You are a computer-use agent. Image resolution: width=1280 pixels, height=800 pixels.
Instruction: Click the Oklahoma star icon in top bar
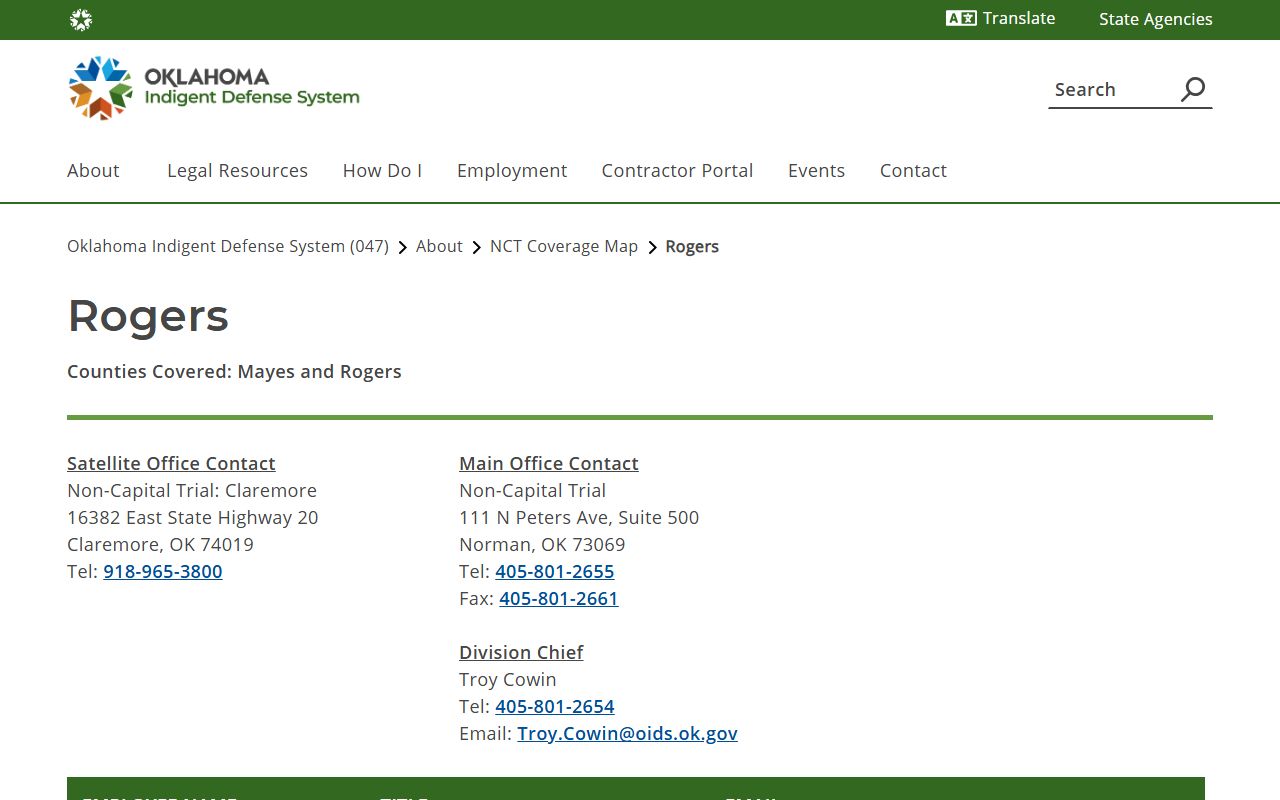81,20
